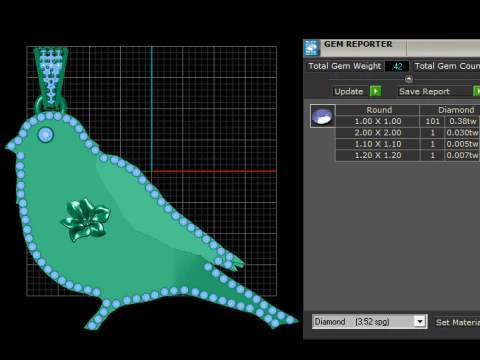The image size is (480, 360).
Task: Click the 0.38tw weight cell
Action: (x=462, y=121)
